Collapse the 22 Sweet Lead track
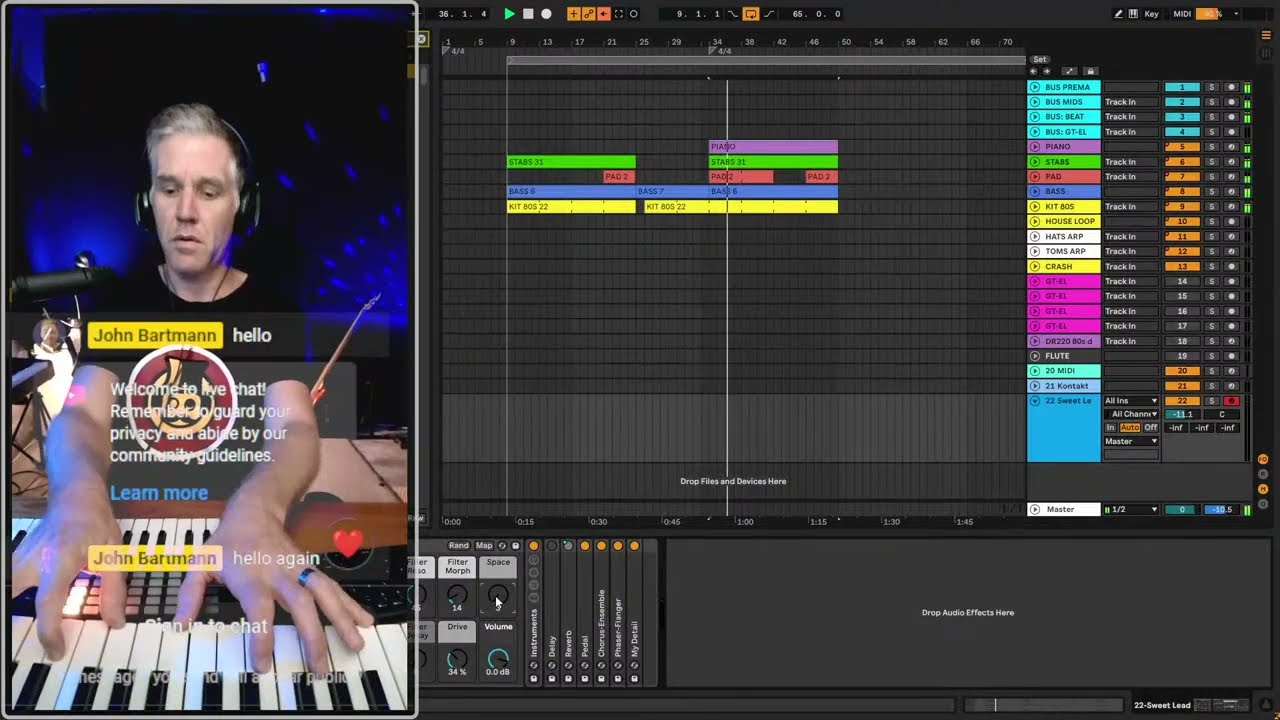Screen dimensions: 1280x720 (1035, 401)
